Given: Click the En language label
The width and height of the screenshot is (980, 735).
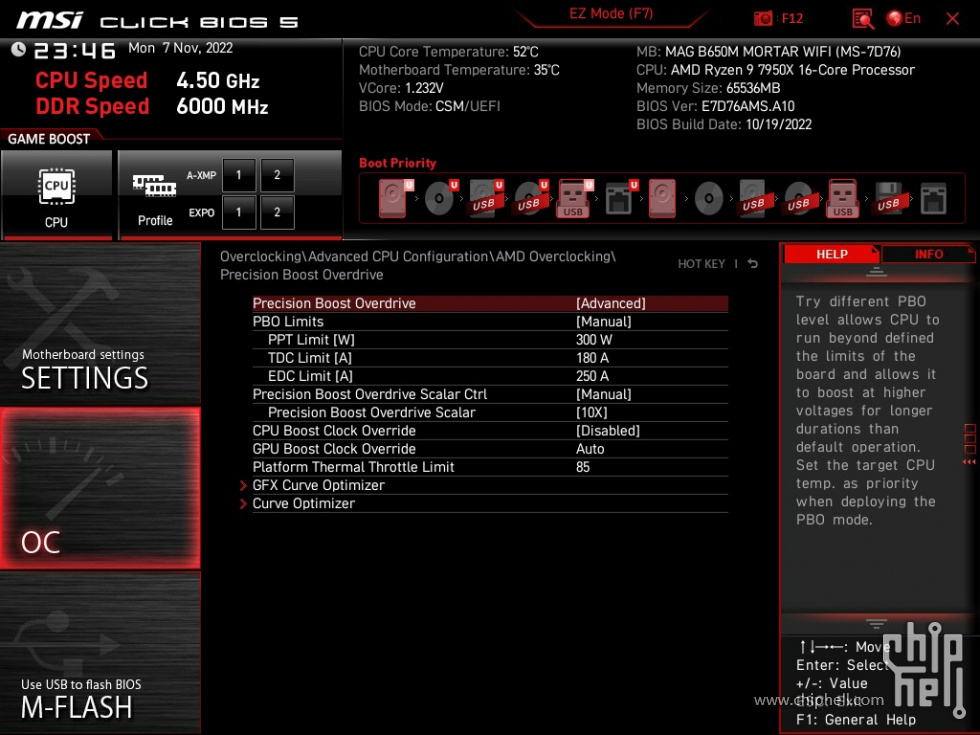Looking at the screenshot, I should (912, 19).
